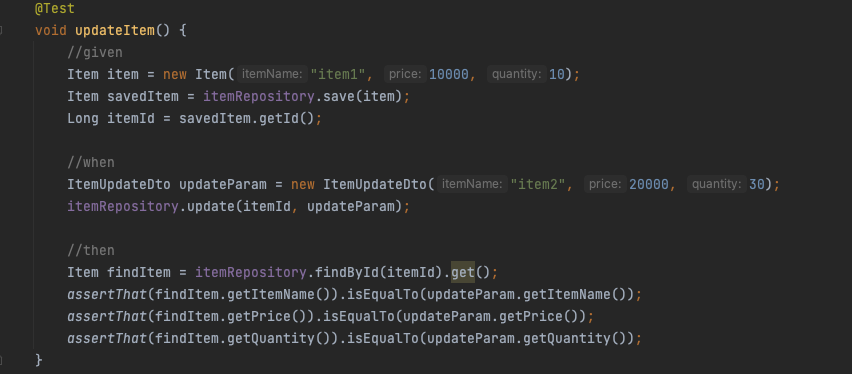Click the findById method call

[347, 272]
